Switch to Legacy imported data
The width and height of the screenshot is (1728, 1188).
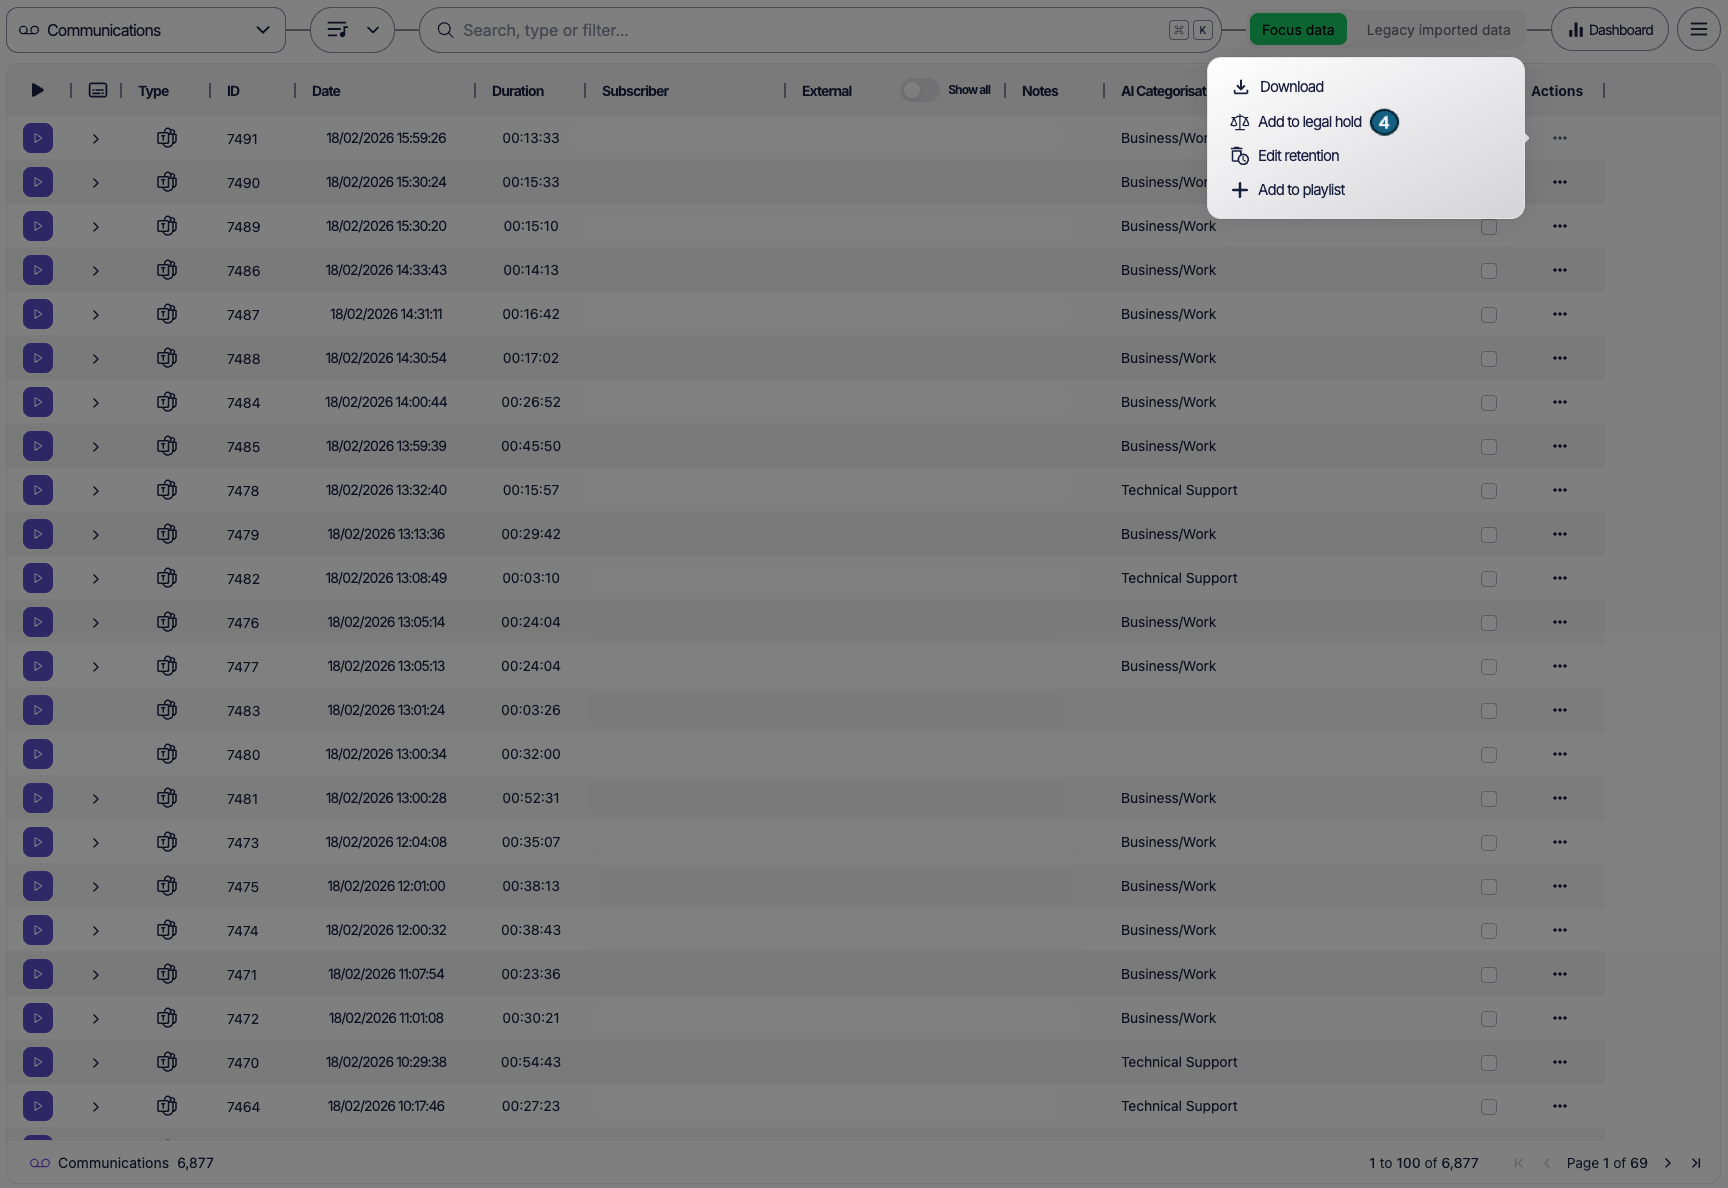pyautogui.click(x=1437, y=30)
